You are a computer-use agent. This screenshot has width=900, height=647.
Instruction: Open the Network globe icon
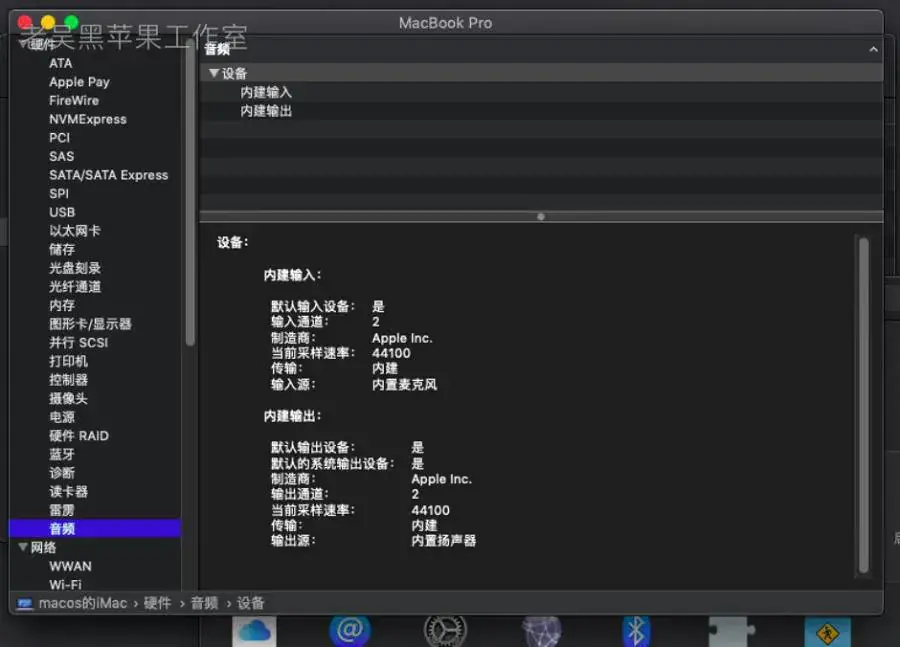coord(541,631)
